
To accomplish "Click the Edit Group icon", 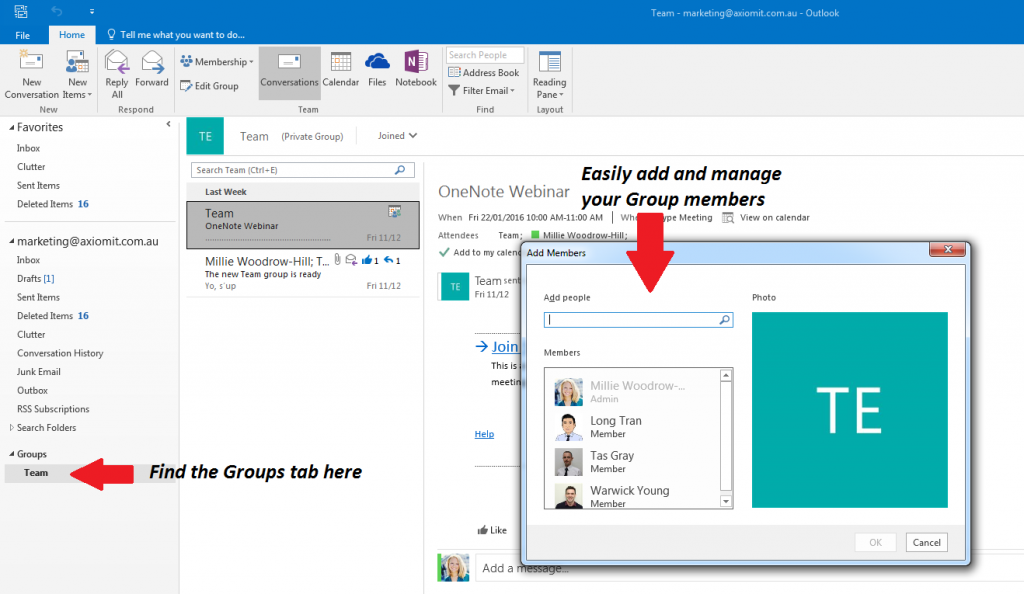I will (x=210, y=86).
